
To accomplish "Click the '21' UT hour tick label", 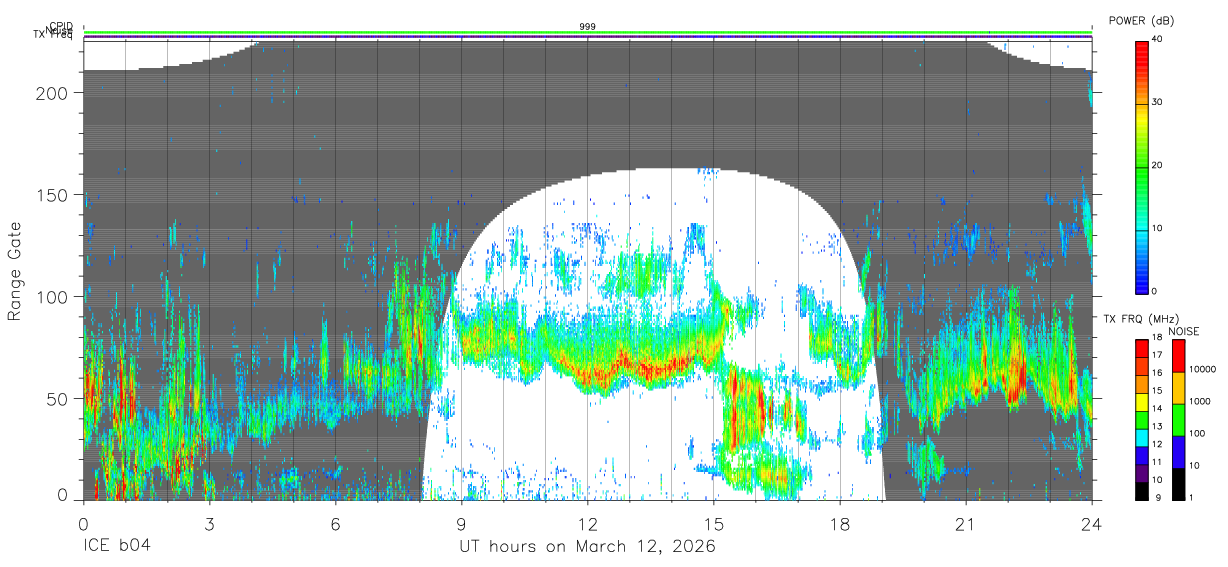I will tap(966, 523).
